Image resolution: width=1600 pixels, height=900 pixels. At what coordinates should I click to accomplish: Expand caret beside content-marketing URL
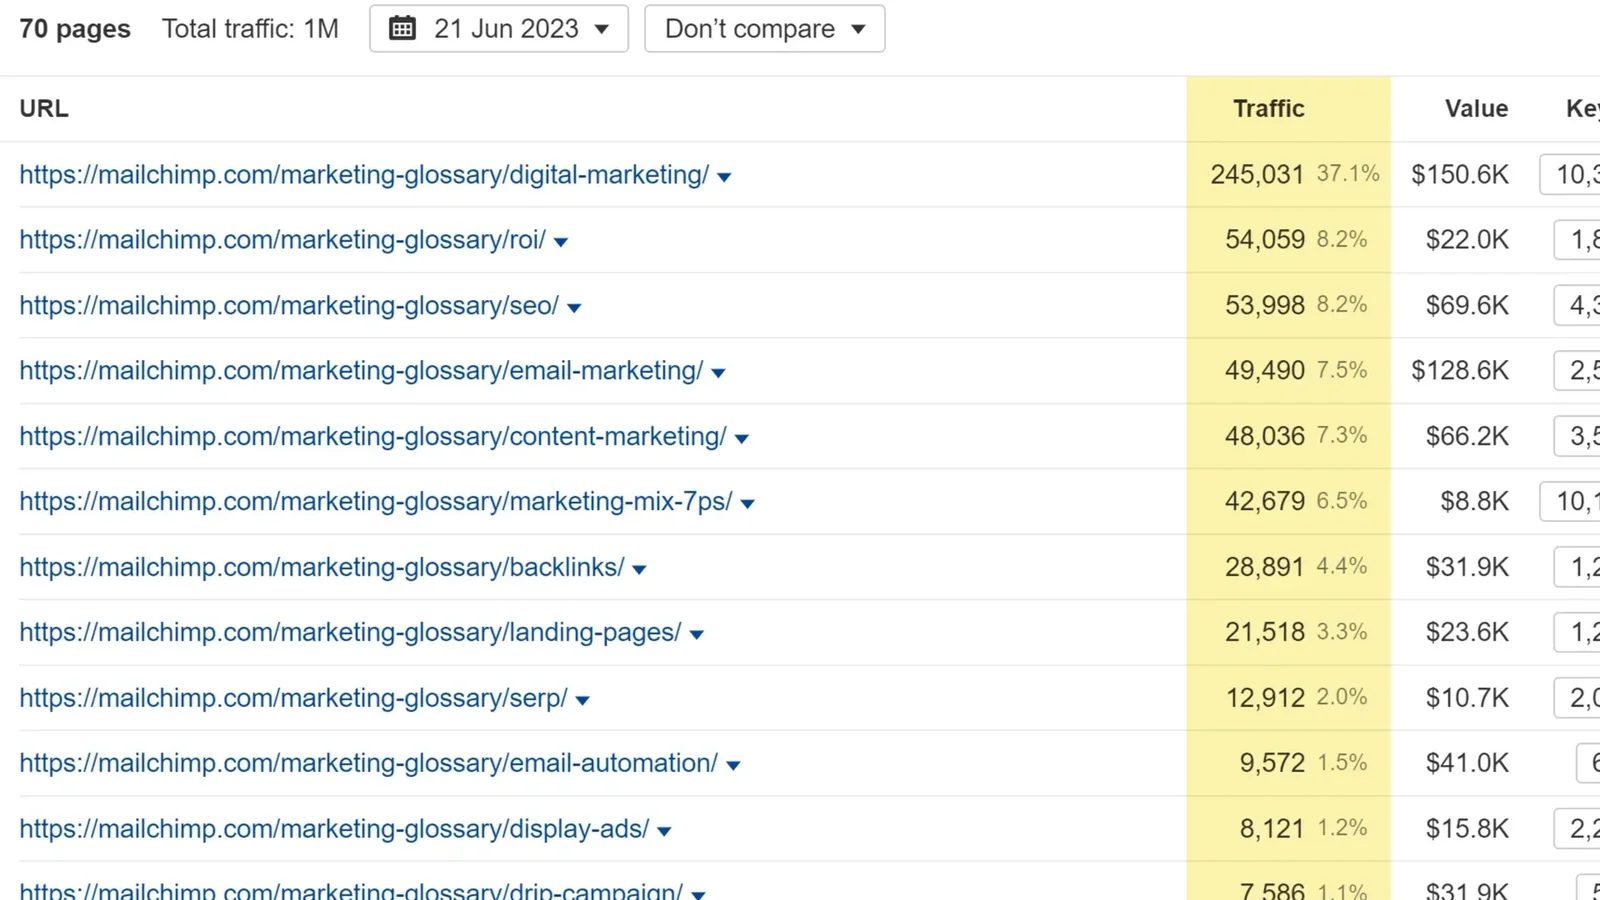(x=742, y=439)
